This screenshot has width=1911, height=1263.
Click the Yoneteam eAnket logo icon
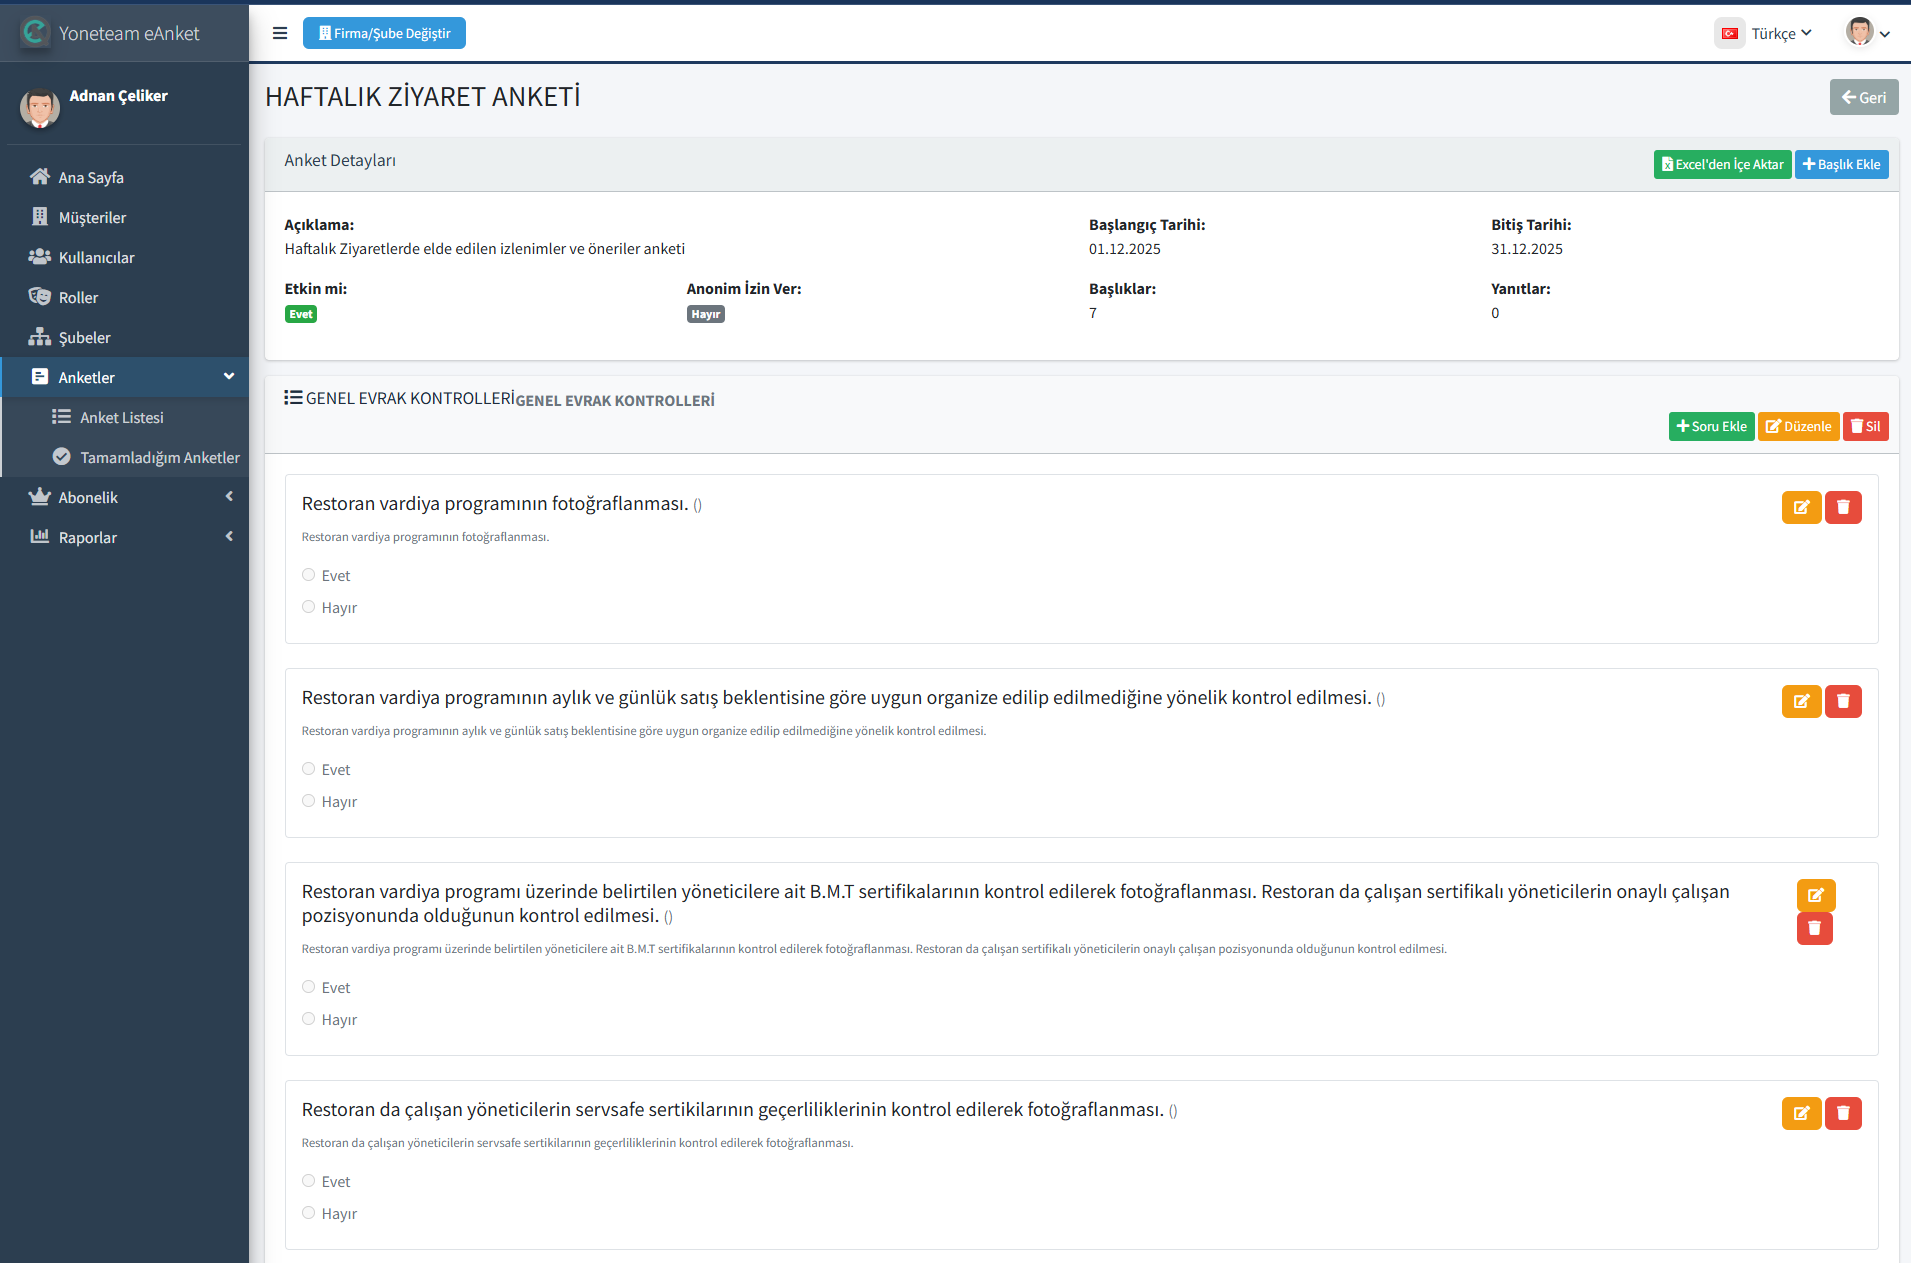click(x=35, y=33)
